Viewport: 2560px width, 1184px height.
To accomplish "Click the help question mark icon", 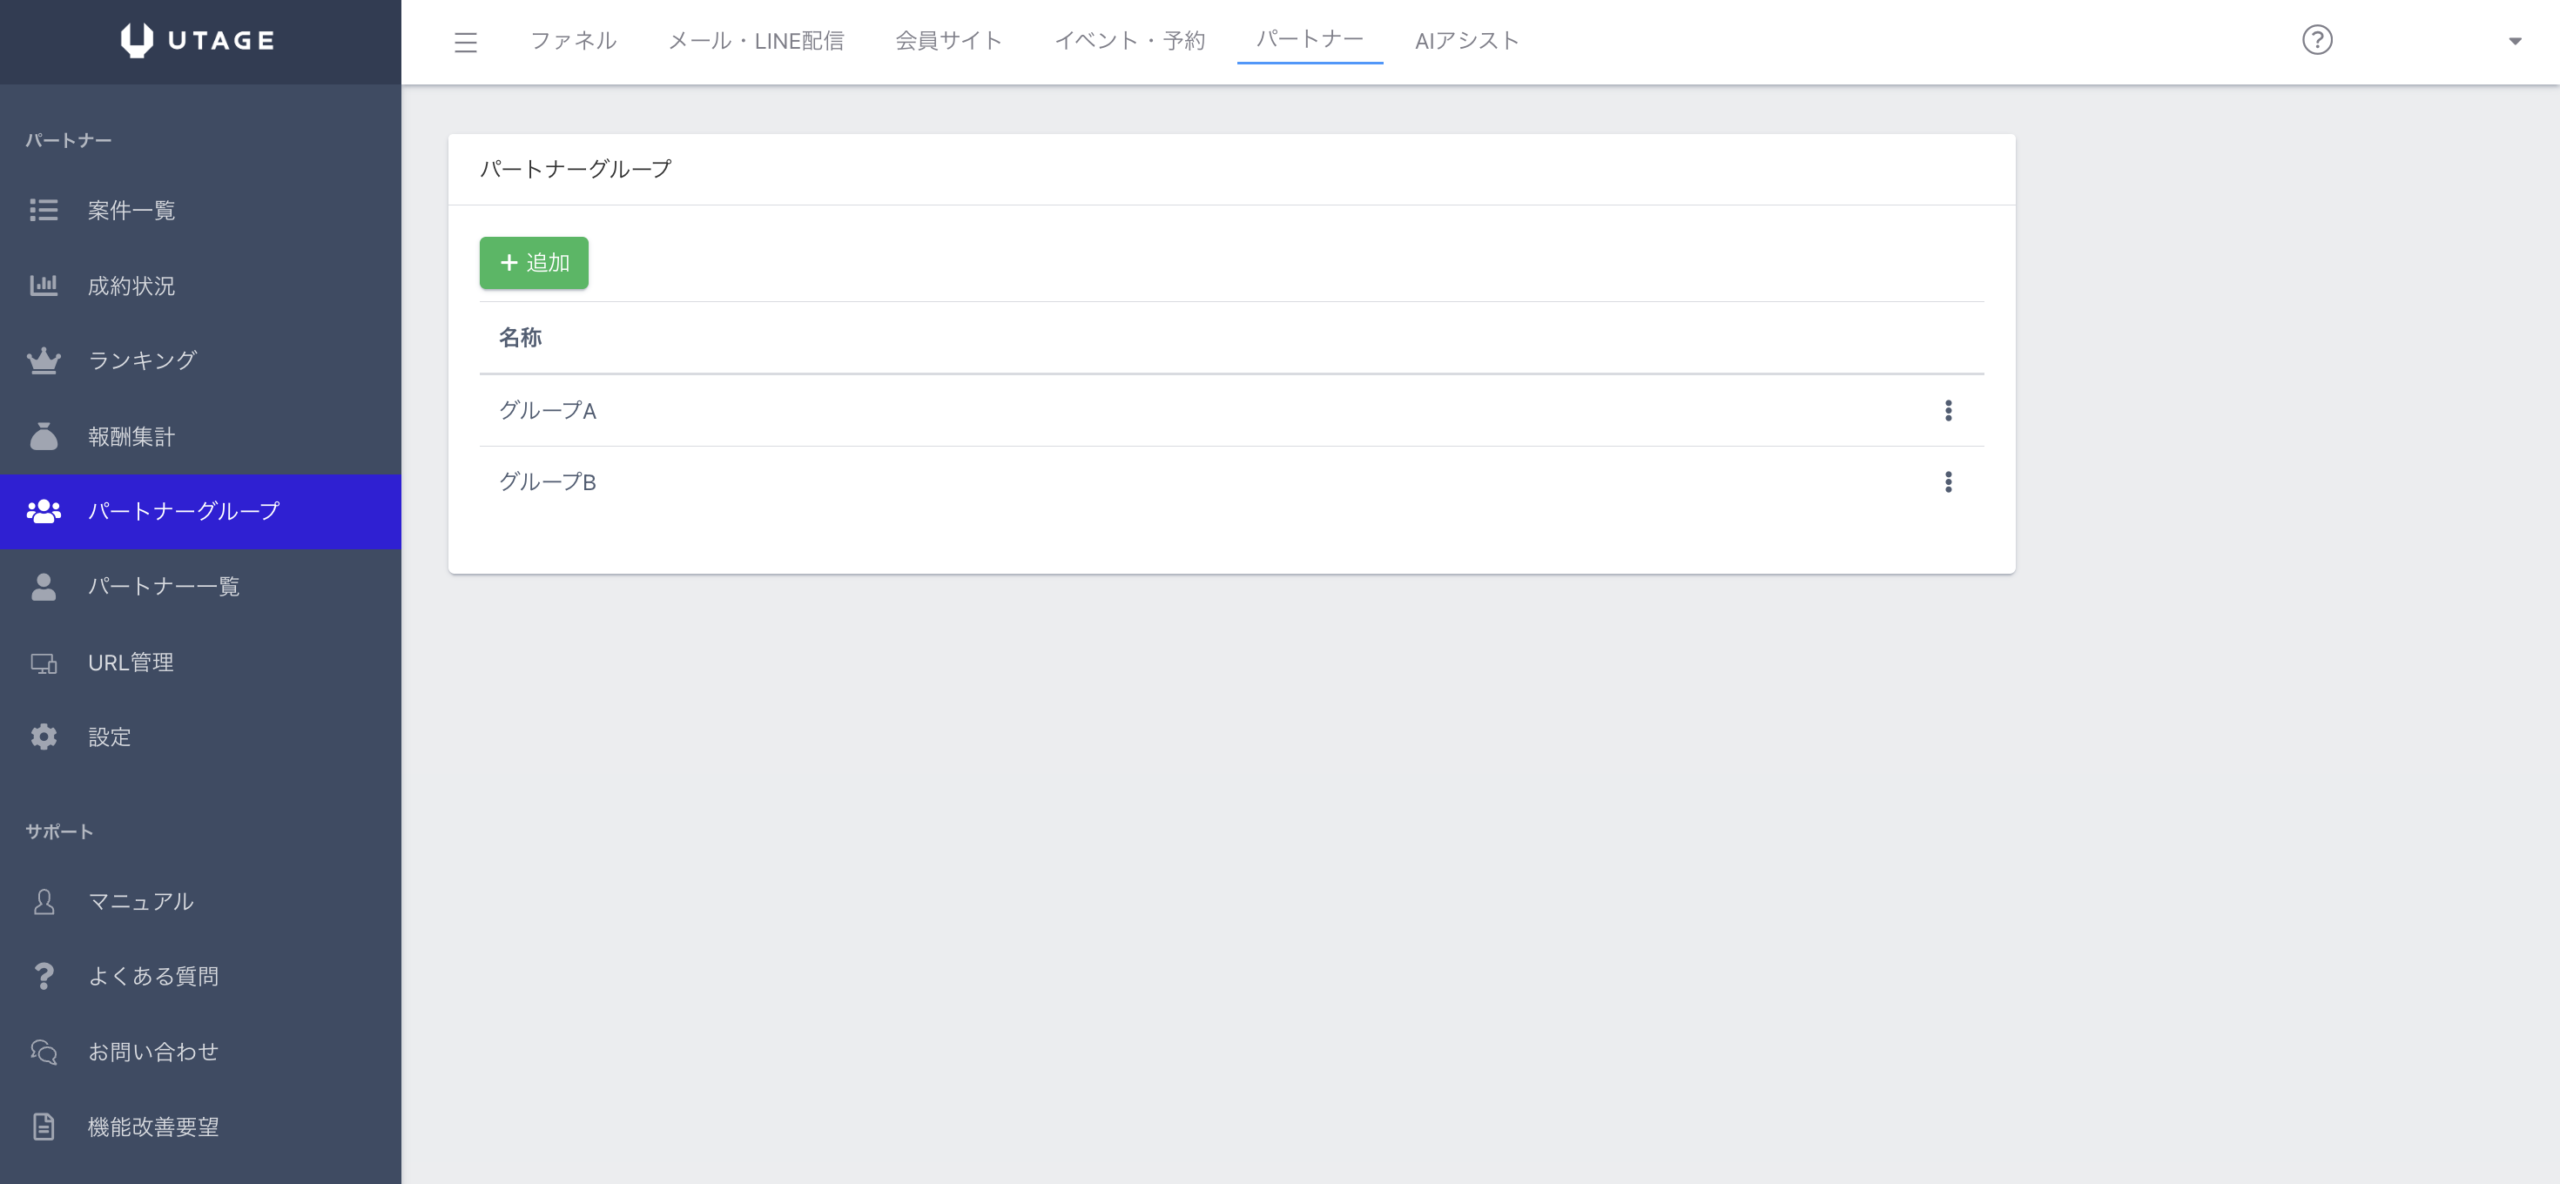I will [x=2317, y=40].
